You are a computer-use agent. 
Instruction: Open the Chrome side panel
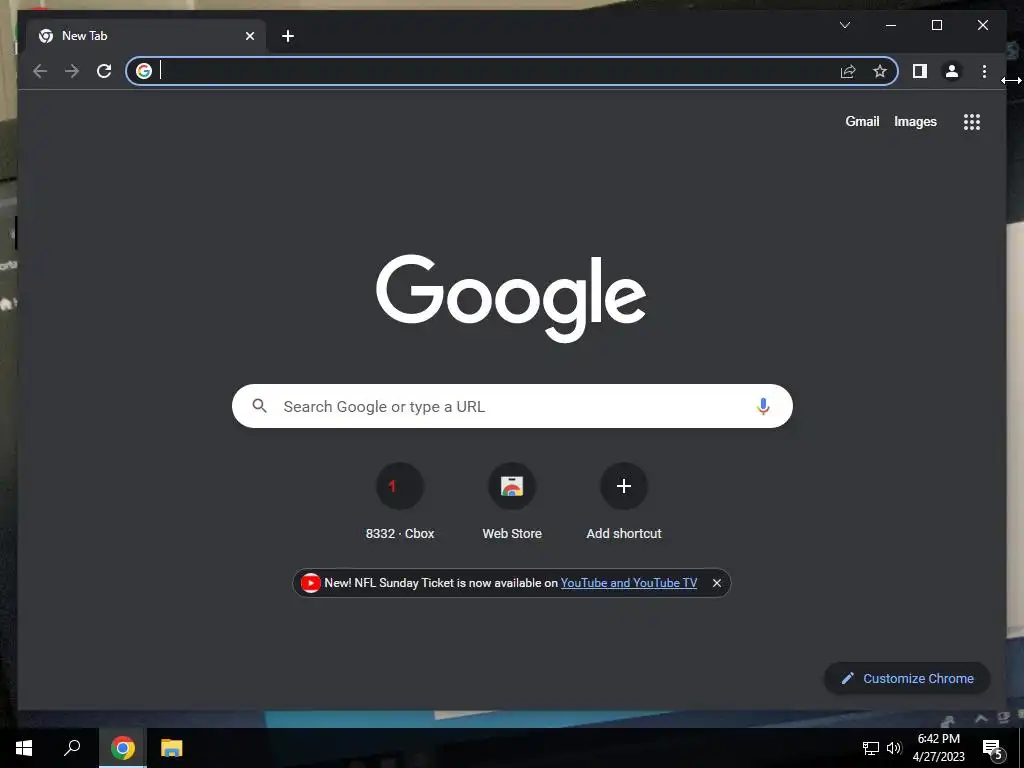coord(920,71)
